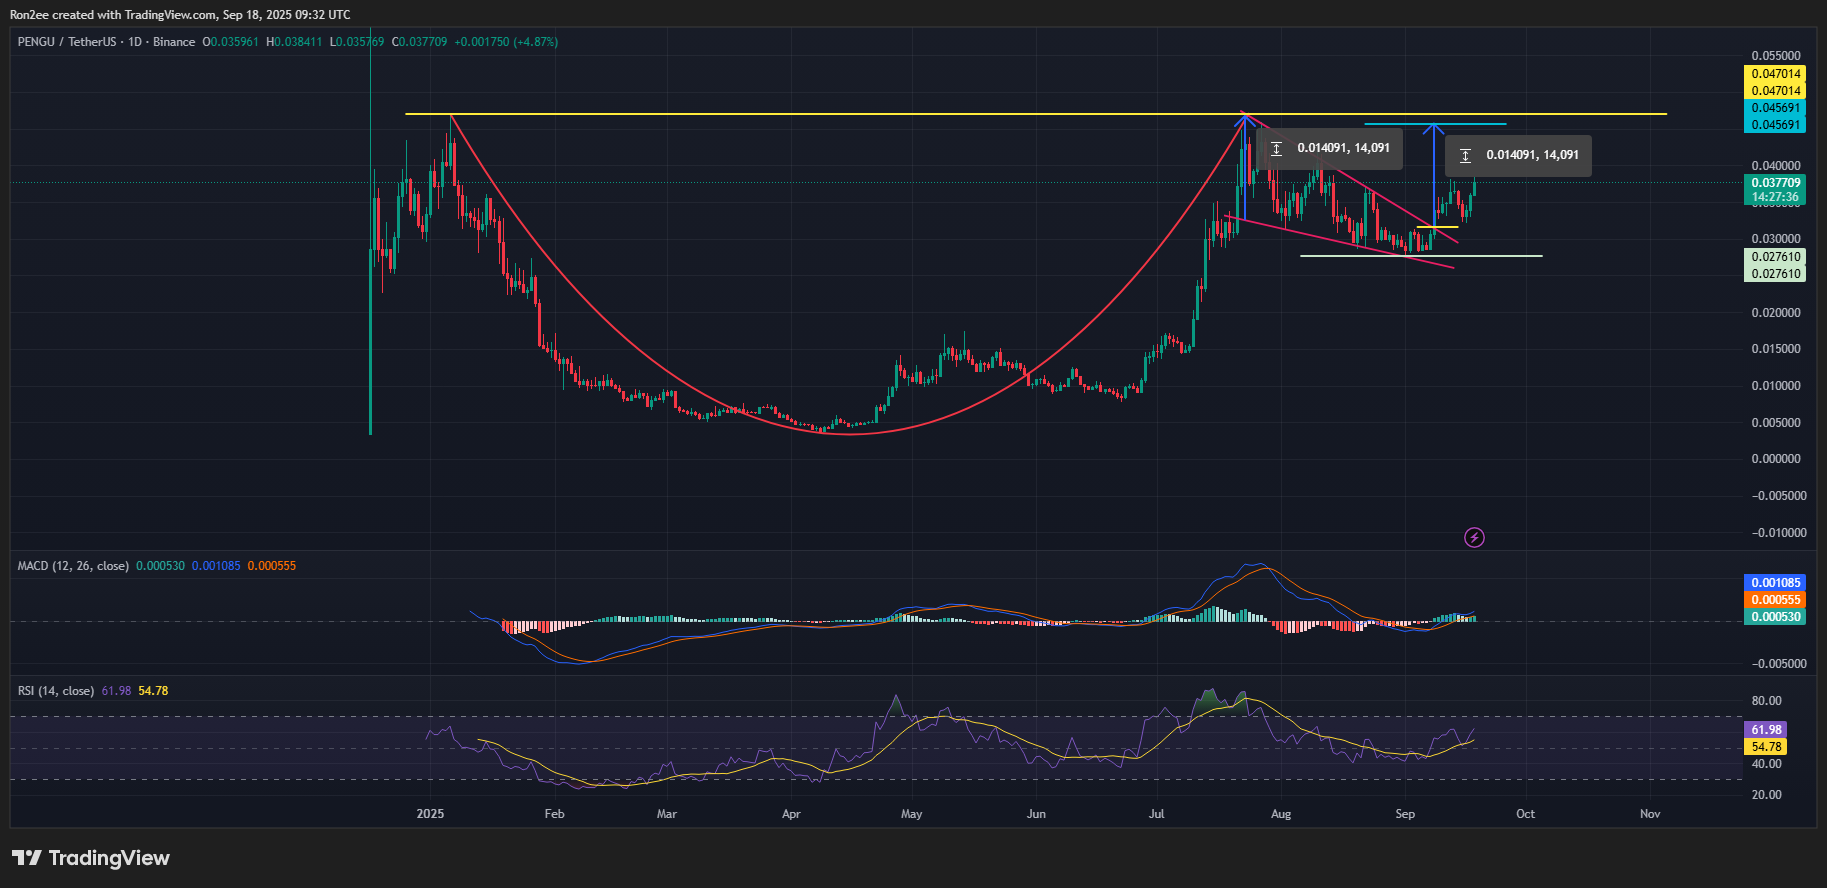Click the TradingView logo in the footer

pos(91,858)
